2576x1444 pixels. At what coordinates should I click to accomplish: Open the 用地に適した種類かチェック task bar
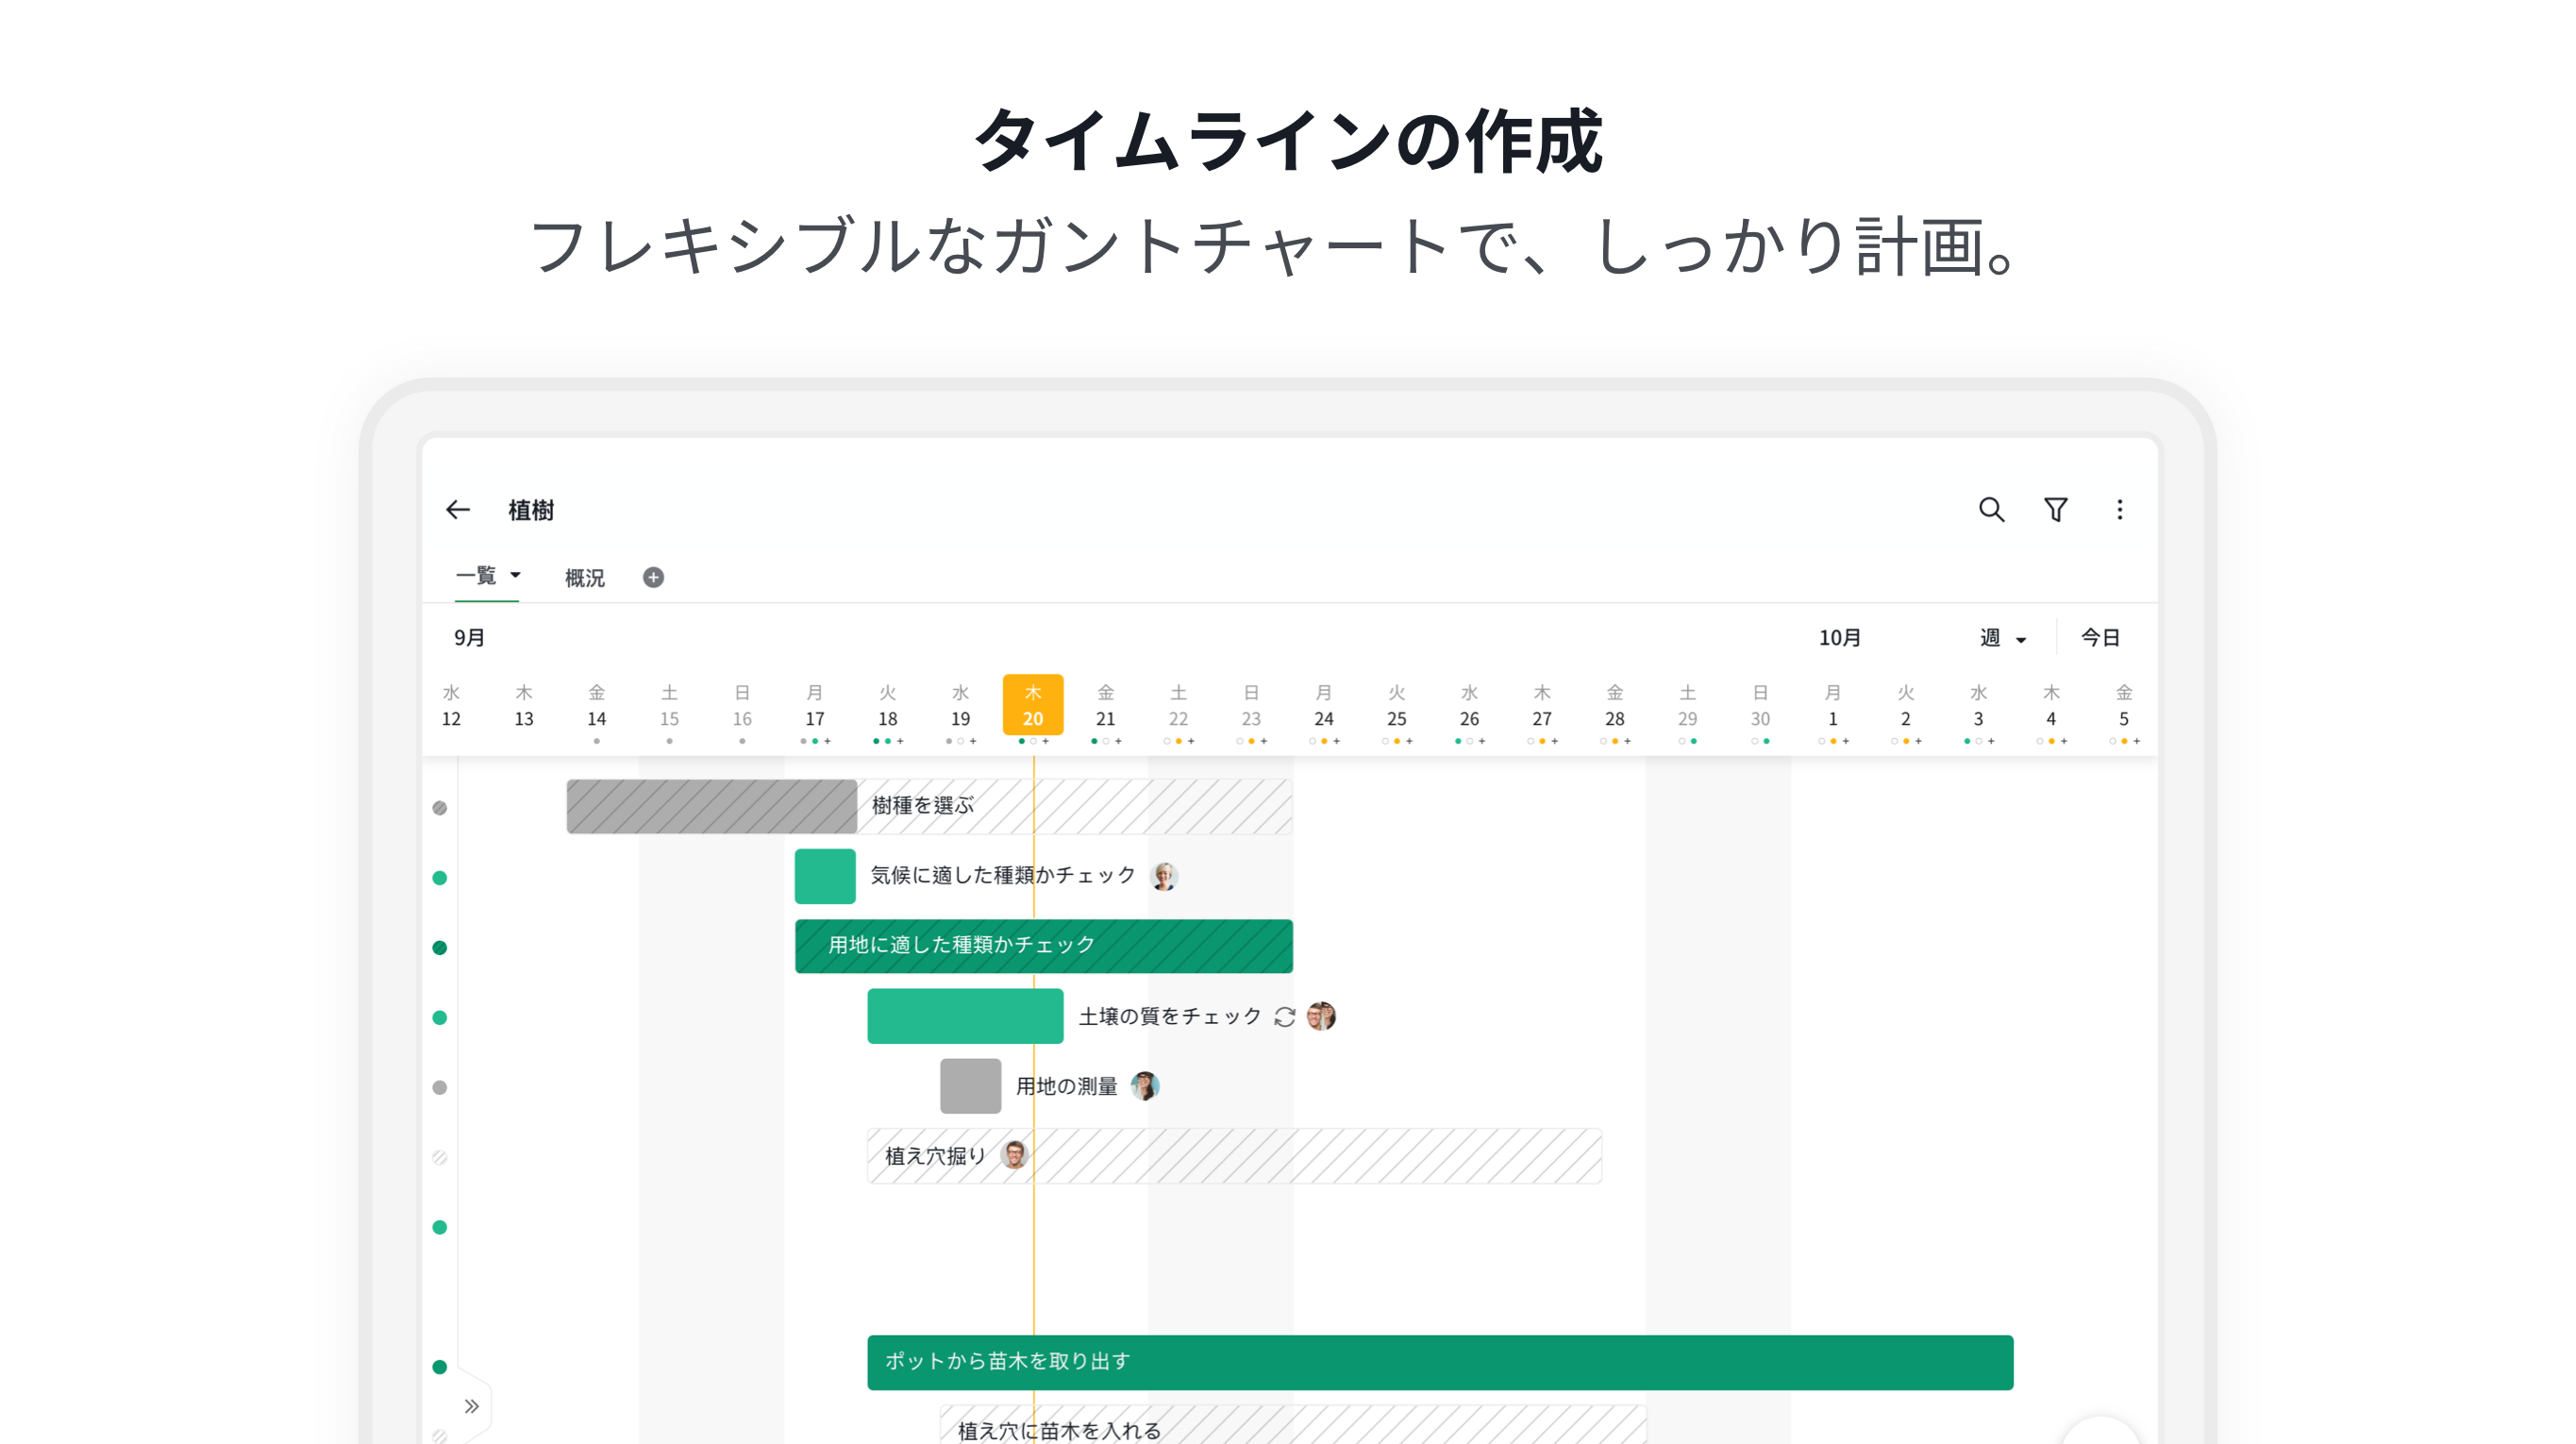pos(1043,946)
